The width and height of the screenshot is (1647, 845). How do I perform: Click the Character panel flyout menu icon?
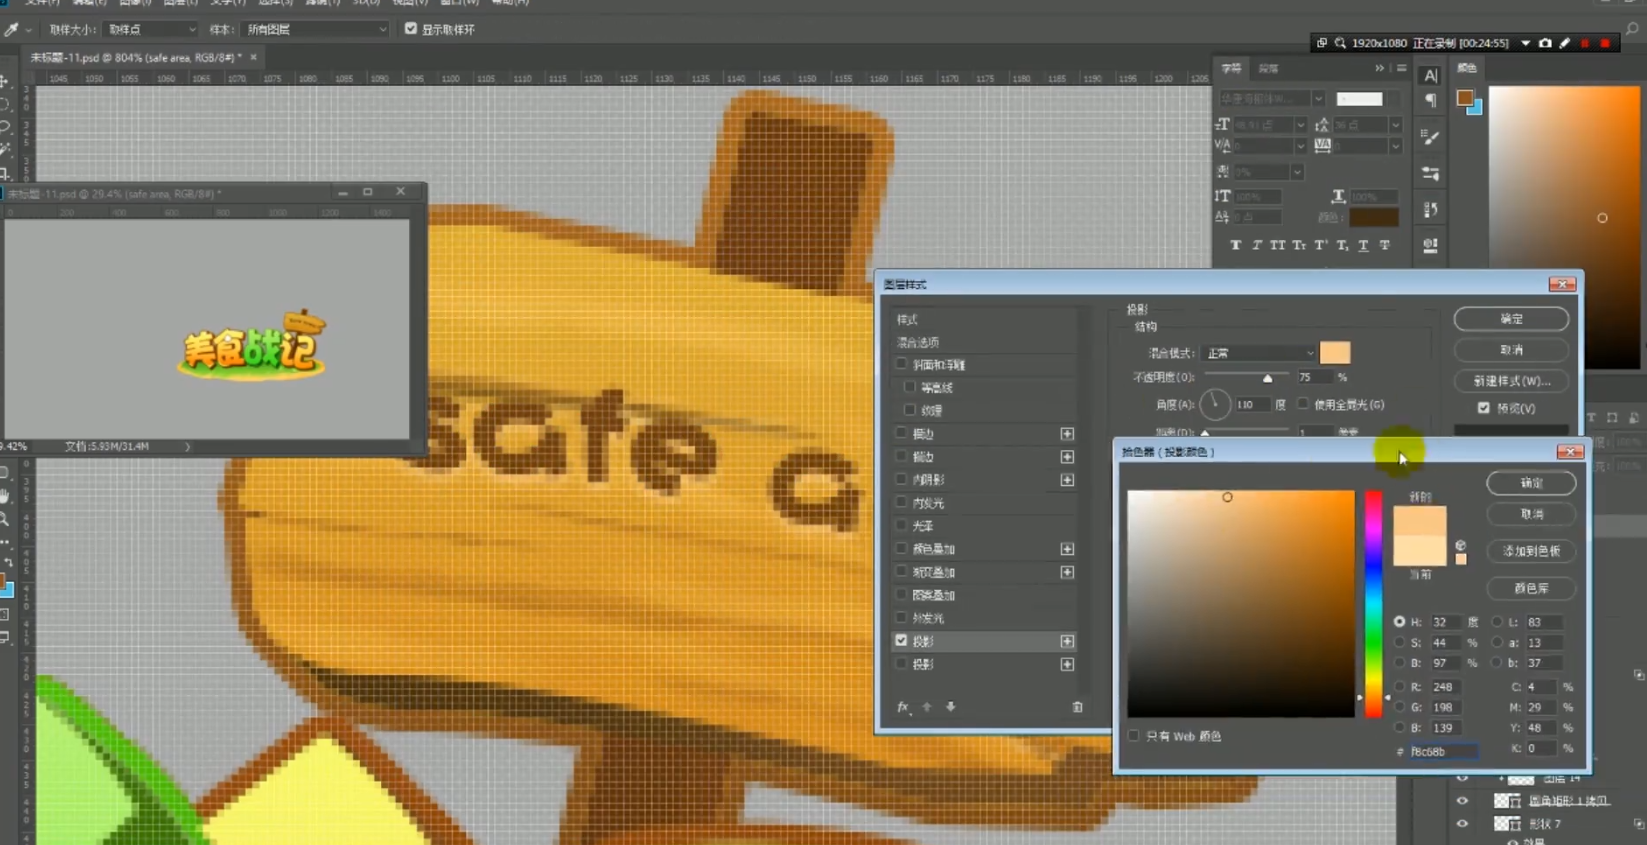[1401, 68]
